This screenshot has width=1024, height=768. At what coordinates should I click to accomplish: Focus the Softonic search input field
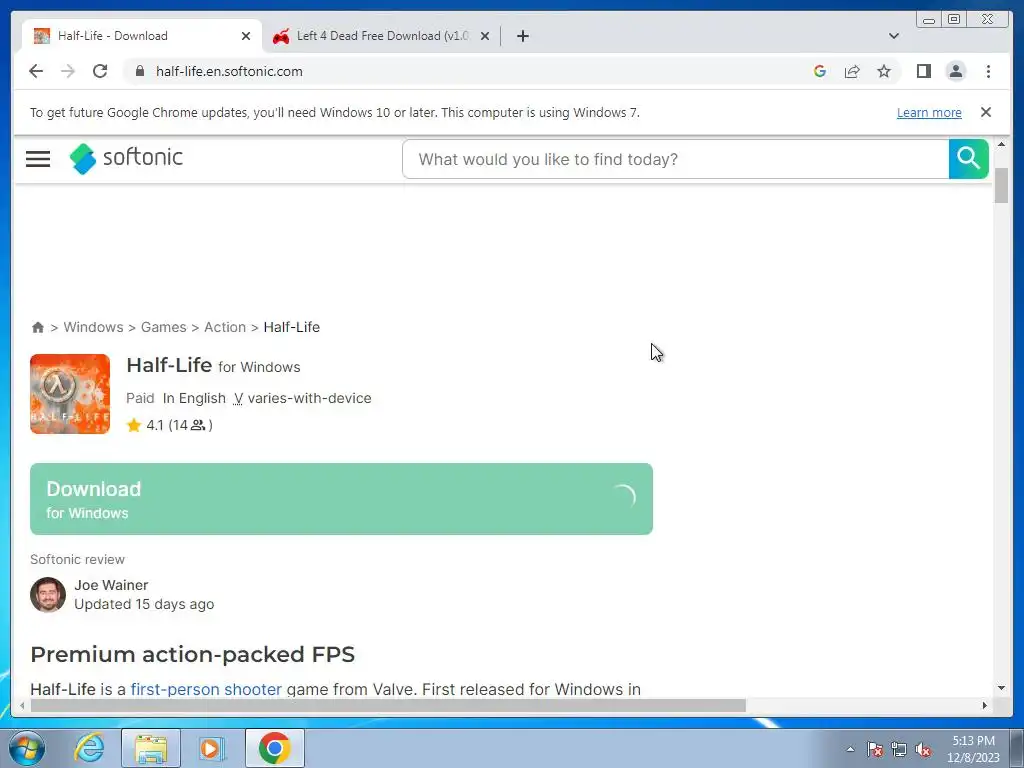676,159
